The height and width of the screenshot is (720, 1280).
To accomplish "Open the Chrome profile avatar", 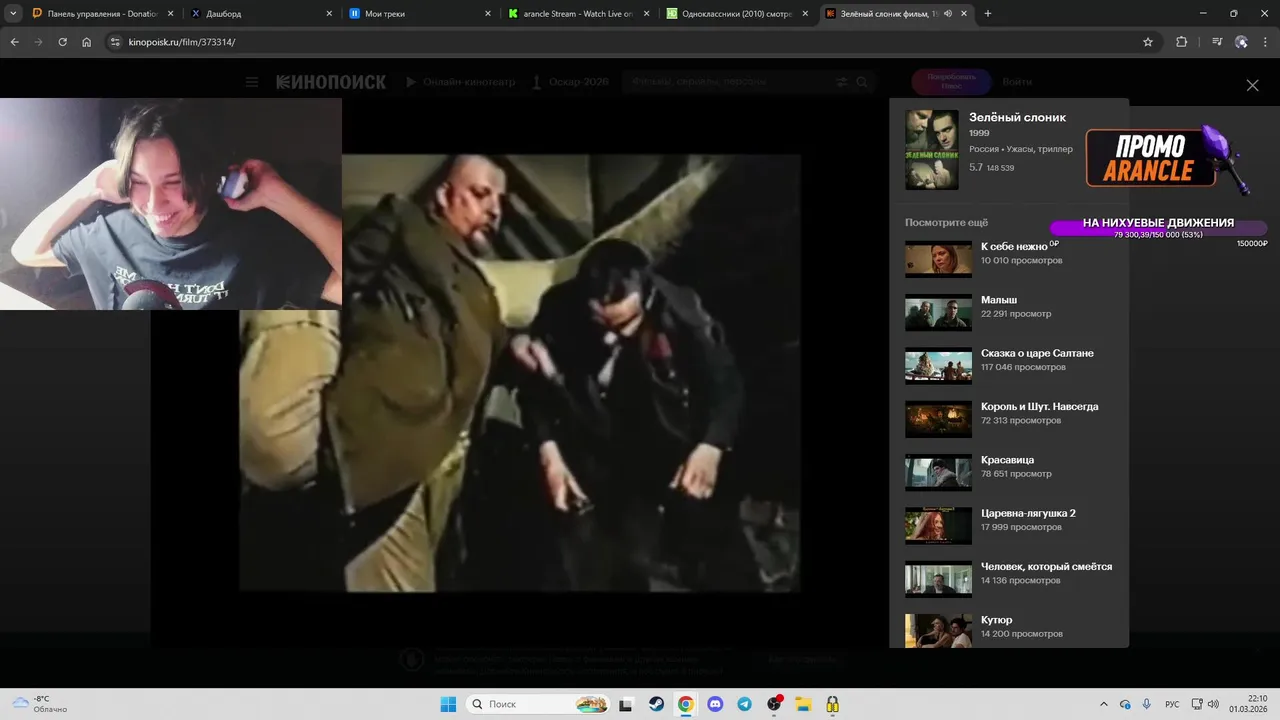I will pos(1242,42).
